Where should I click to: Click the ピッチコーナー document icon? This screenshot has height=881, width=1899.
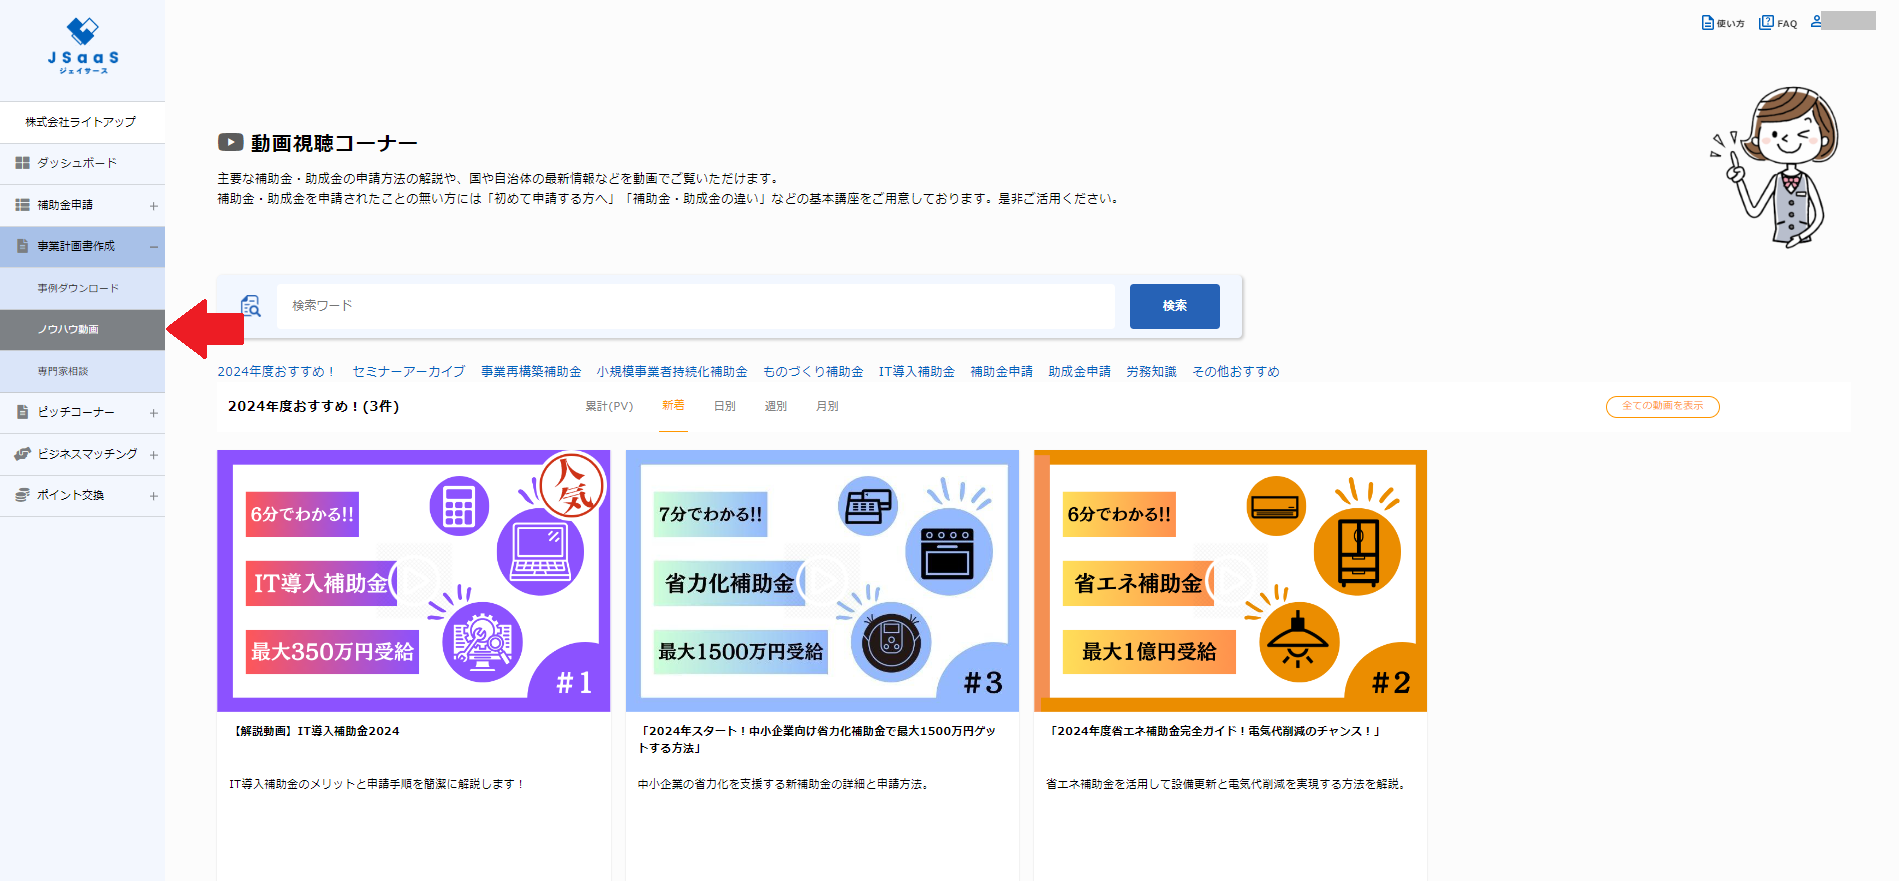tap(22, 412)
